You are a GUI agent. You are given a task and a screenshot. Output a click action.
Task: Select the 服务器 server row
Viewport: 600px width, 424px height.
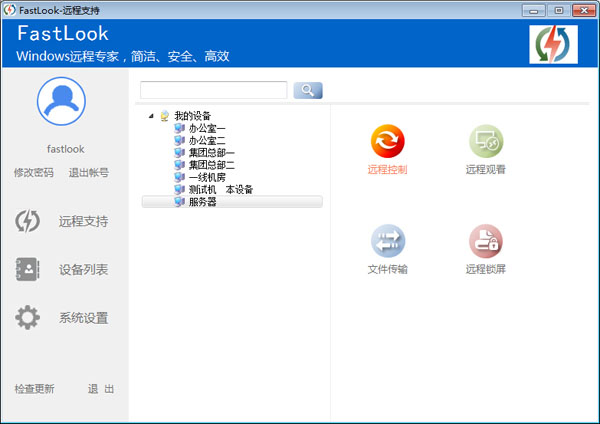tap(232, 202)
